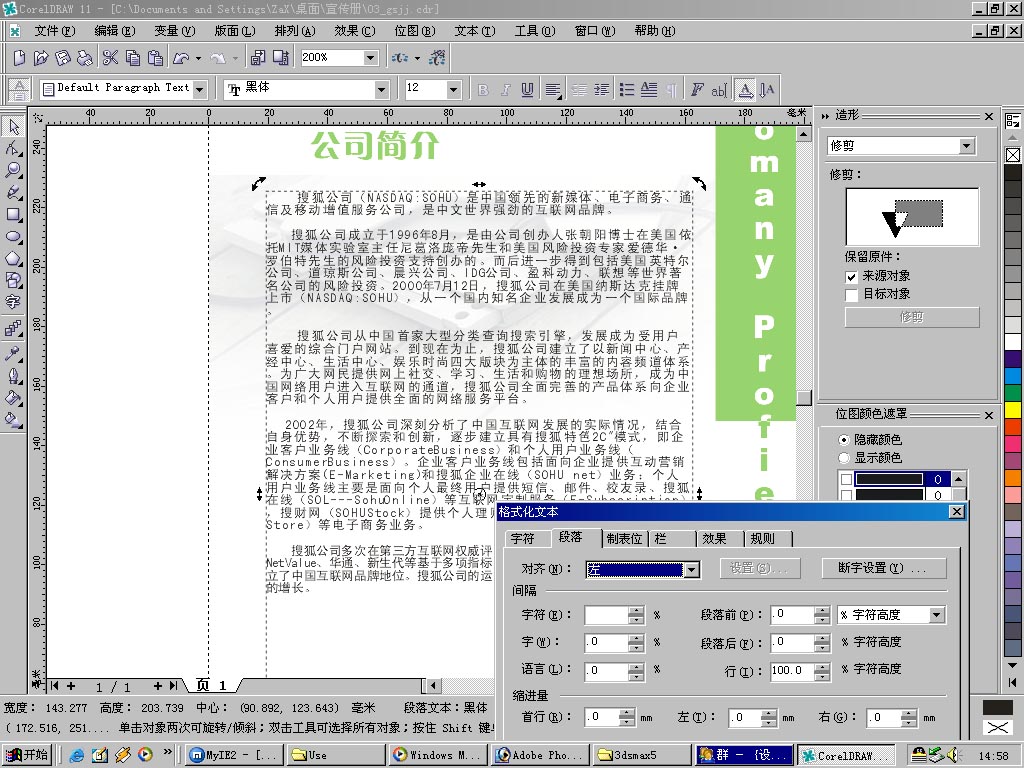This screenshot has height=768, width=1024.
Task: Expand the Undo history dropdown arrow
Action: (x=199, y=58)
